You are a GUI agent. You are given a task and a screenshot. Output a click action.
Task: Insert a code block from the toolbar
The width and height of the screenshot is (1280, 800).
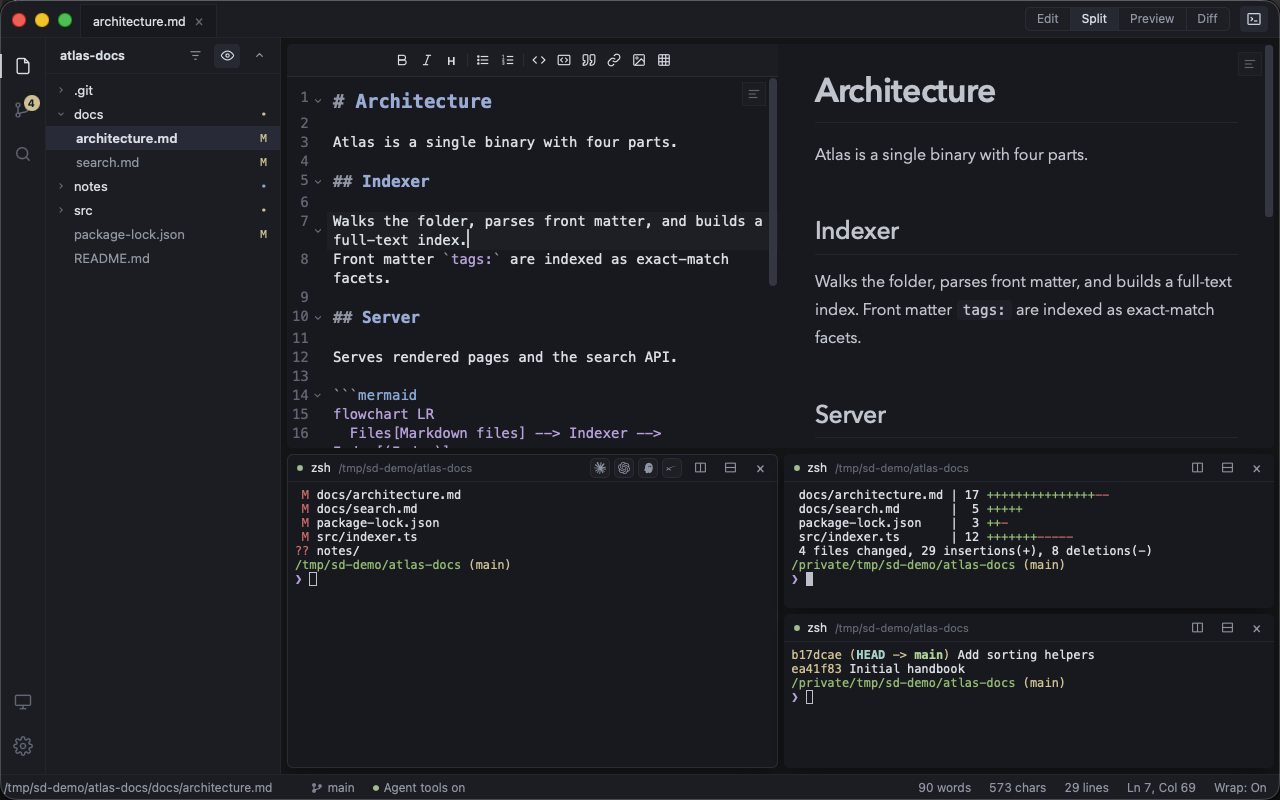(564, 60)
